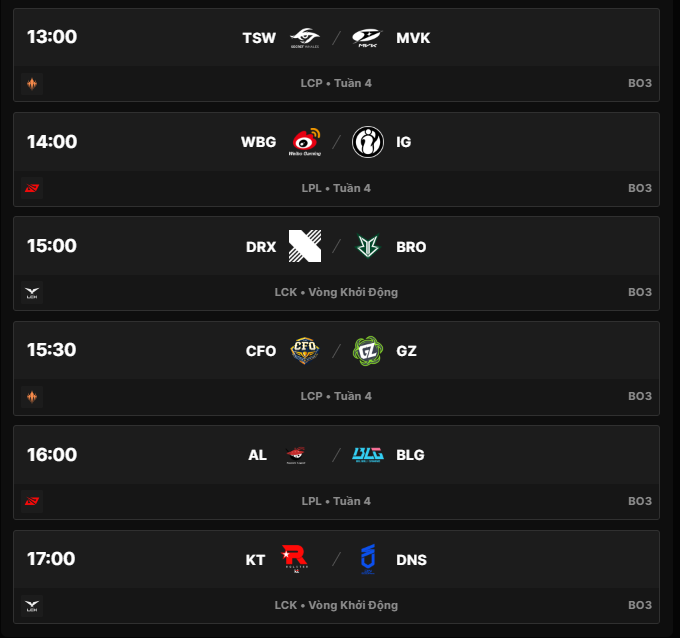This screenshot has height=638, width=680.
Task: Click the Invictus Gaming logo
Action: click(367, 142)
